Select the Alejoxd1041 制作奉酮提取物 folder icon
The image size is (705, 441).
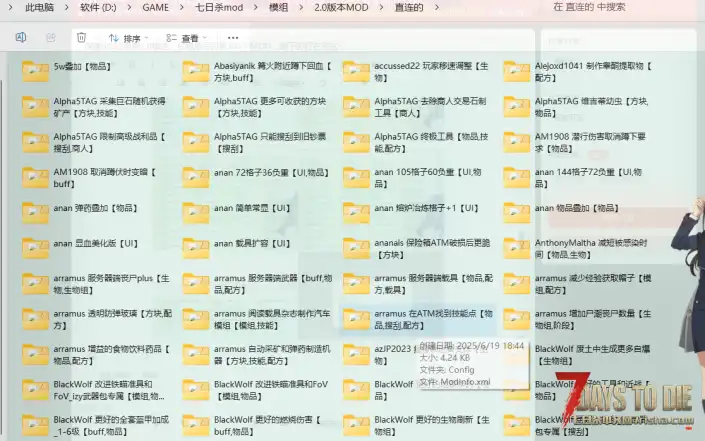(x=517, y=71)
